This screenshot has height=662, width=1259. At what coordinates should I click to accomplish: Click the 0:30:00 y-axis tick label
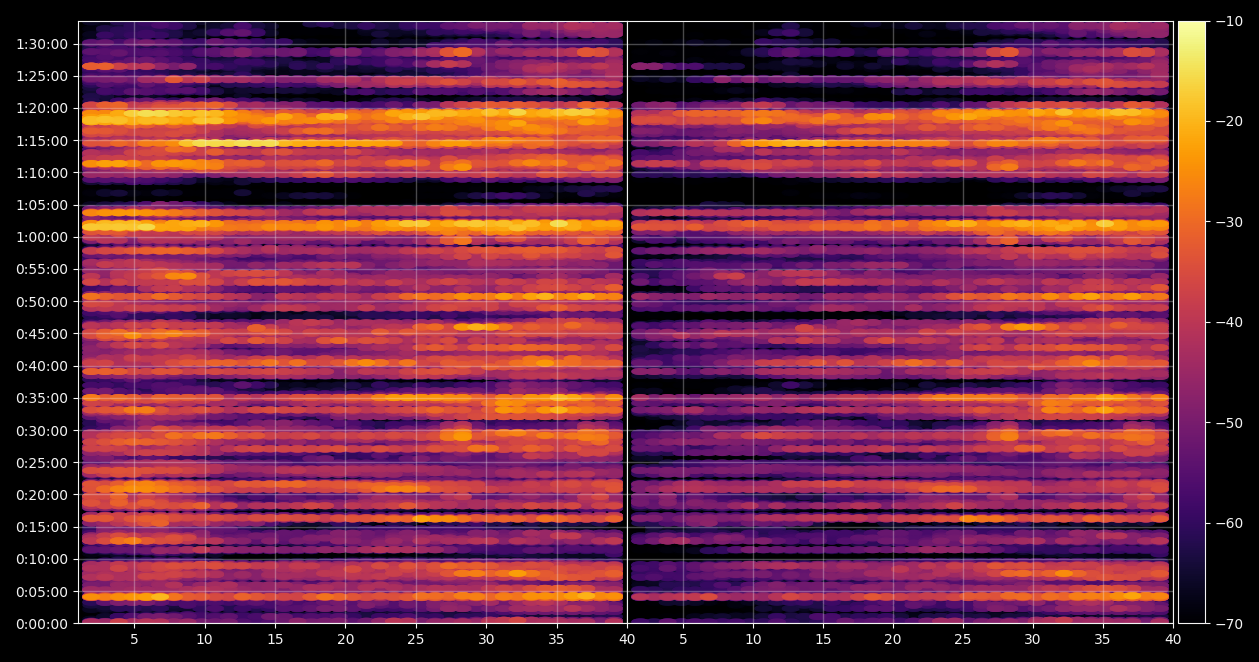pos(42,431)
